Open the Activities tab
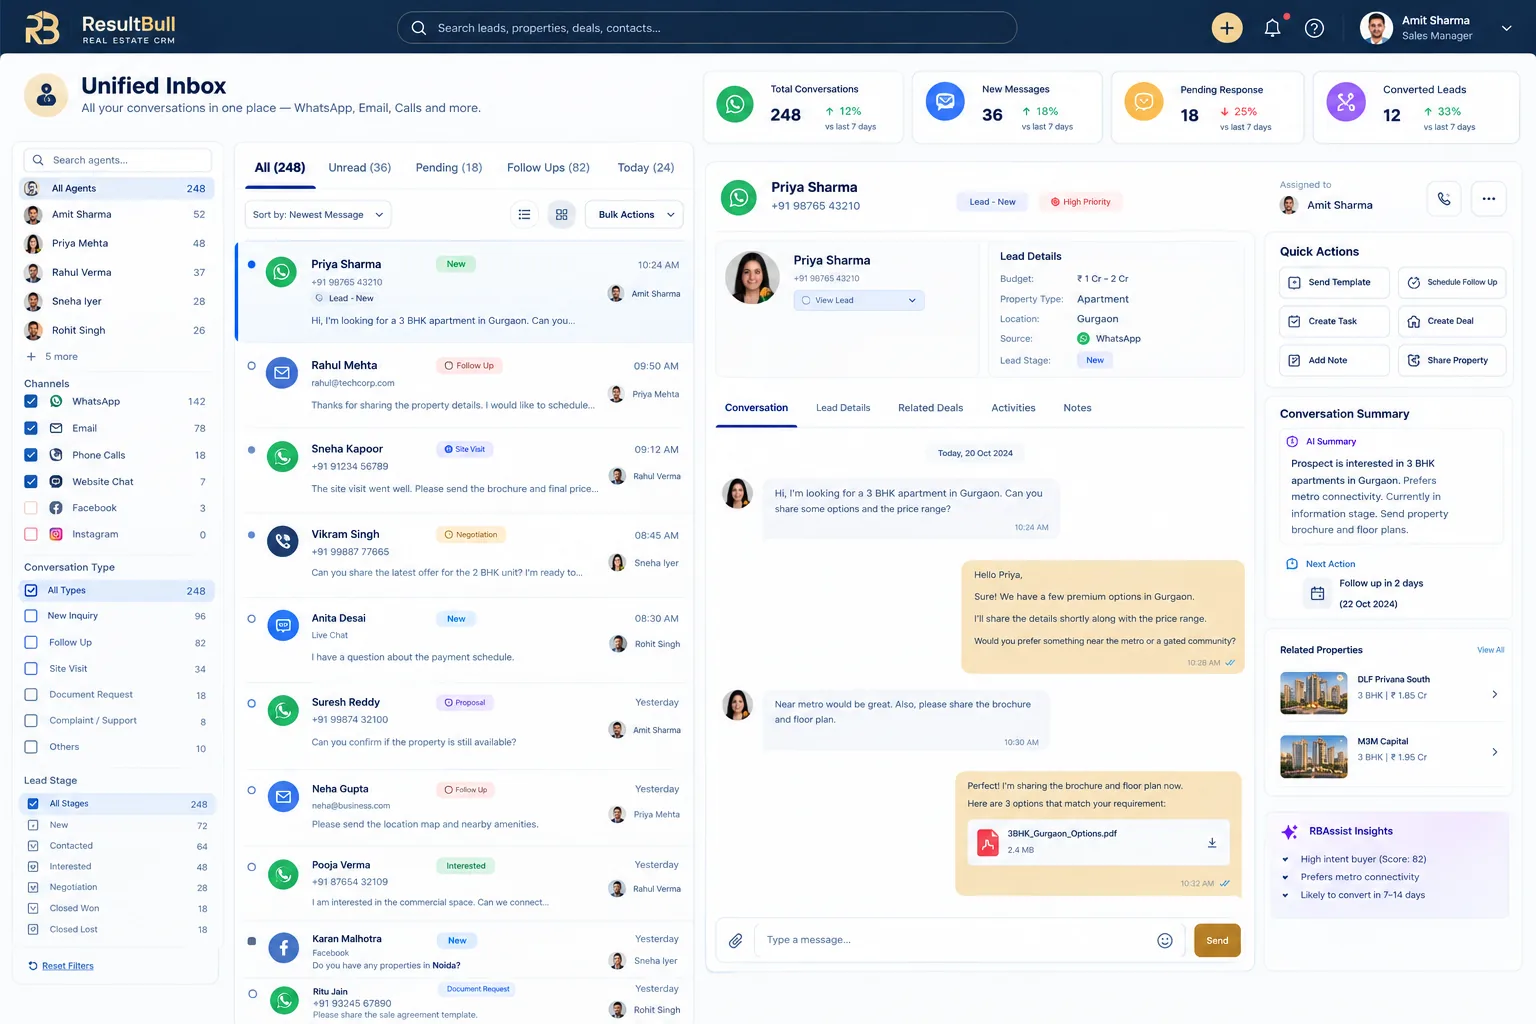The width and height of the screenshot is (1536, 1024). coord(1013,408)
